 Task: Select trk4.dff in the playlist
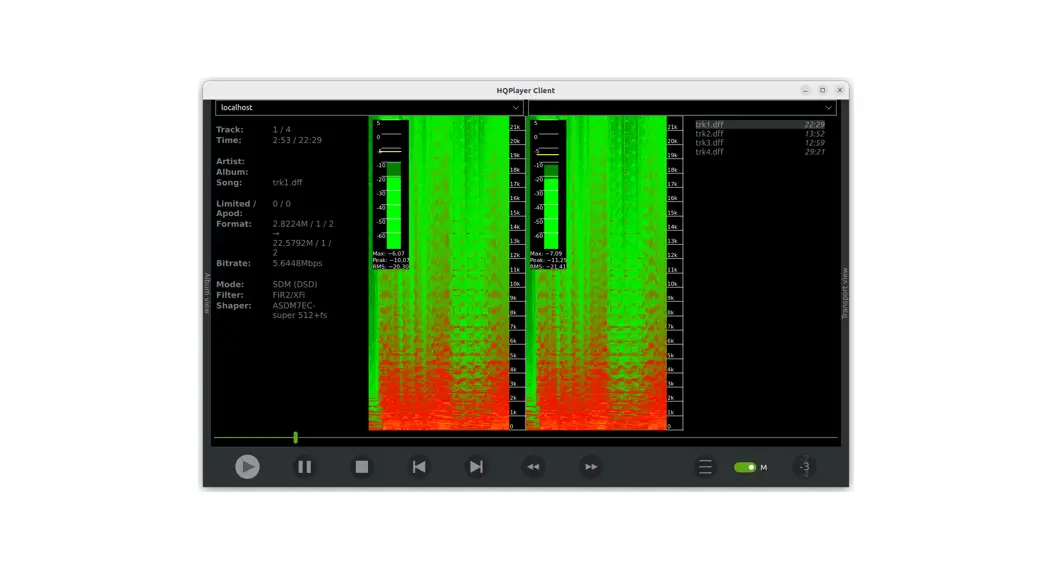coord(760,152)
